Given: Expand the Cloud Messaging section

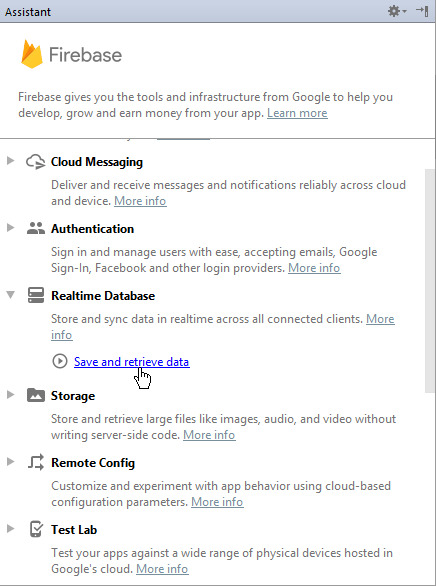Looking at the screenshot, I should click(10, 161).
